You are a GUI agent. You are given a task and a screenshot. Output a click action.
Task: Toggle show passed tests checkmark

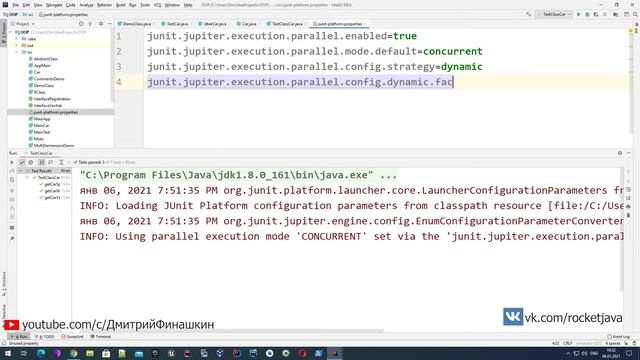pyautogui.click(x=22, y=162)
